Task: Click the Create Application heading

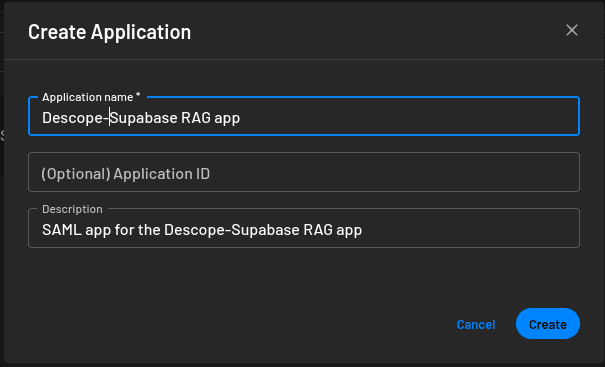Action: 110,32
